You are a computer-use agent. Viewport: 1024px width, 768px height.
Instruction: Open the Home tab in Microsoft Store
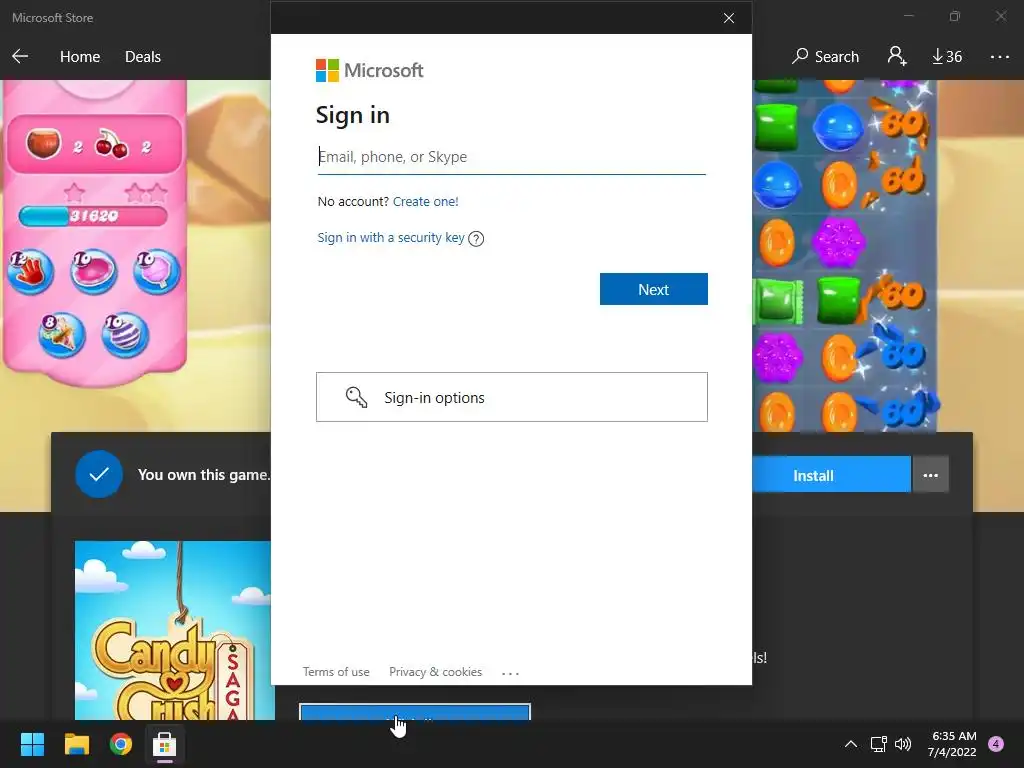click(x=80, y=57)
